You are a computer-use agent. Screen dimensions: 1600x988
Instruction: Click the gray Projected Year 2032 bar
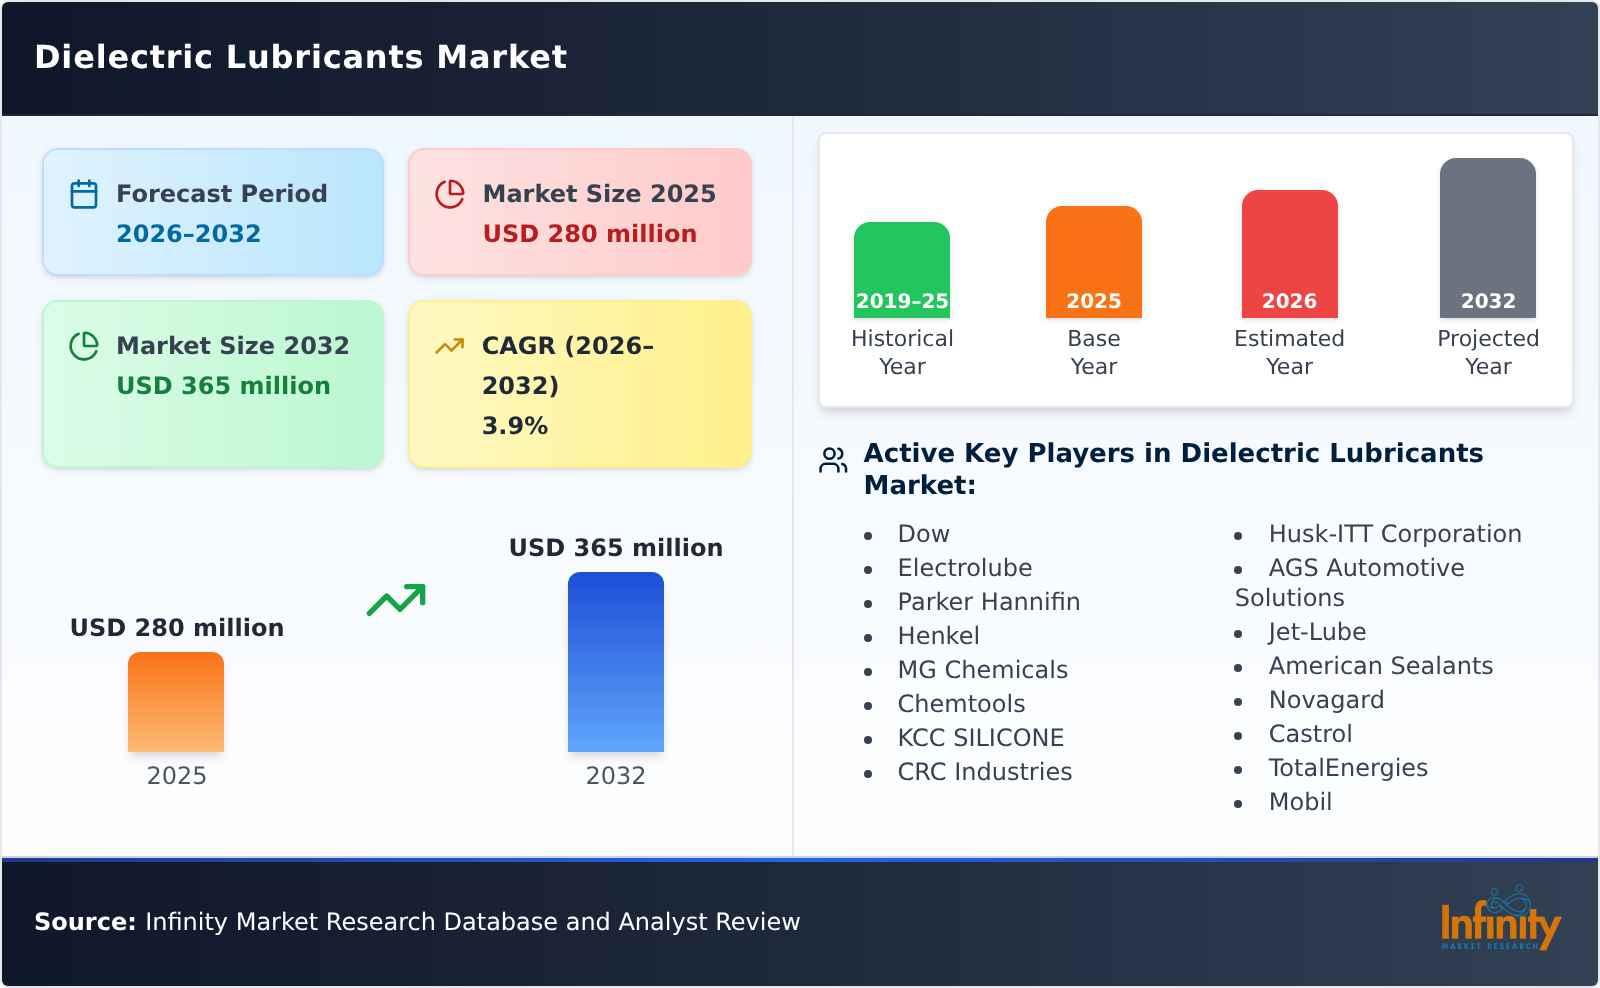click(x=1487, y=235)
